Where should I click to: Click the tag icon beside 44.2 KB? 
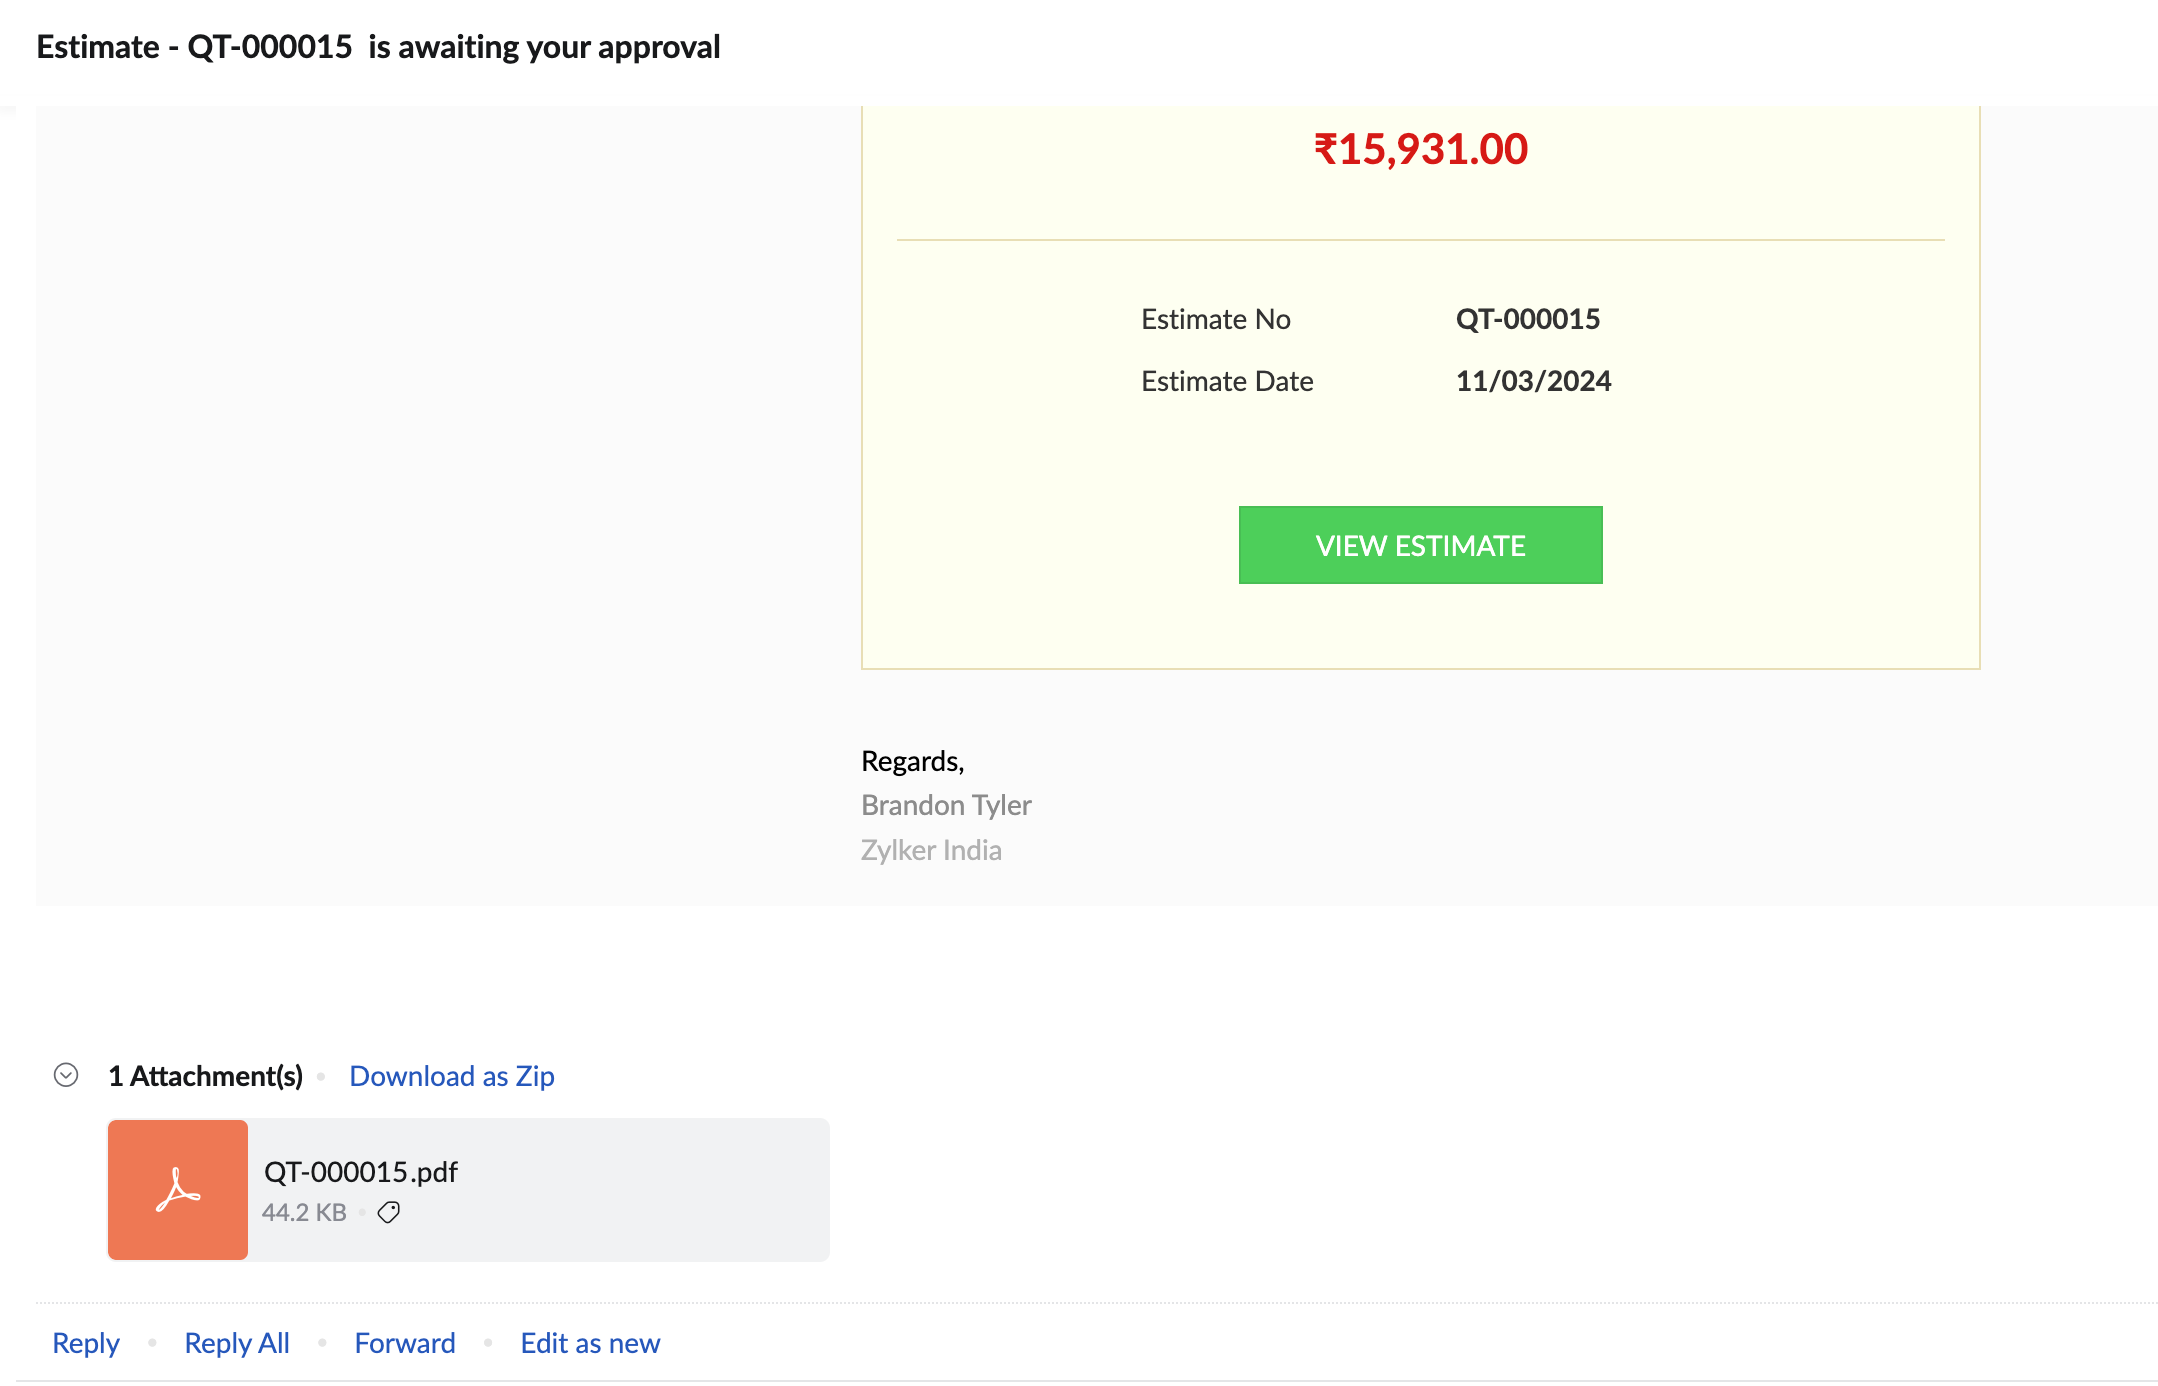389,1212
